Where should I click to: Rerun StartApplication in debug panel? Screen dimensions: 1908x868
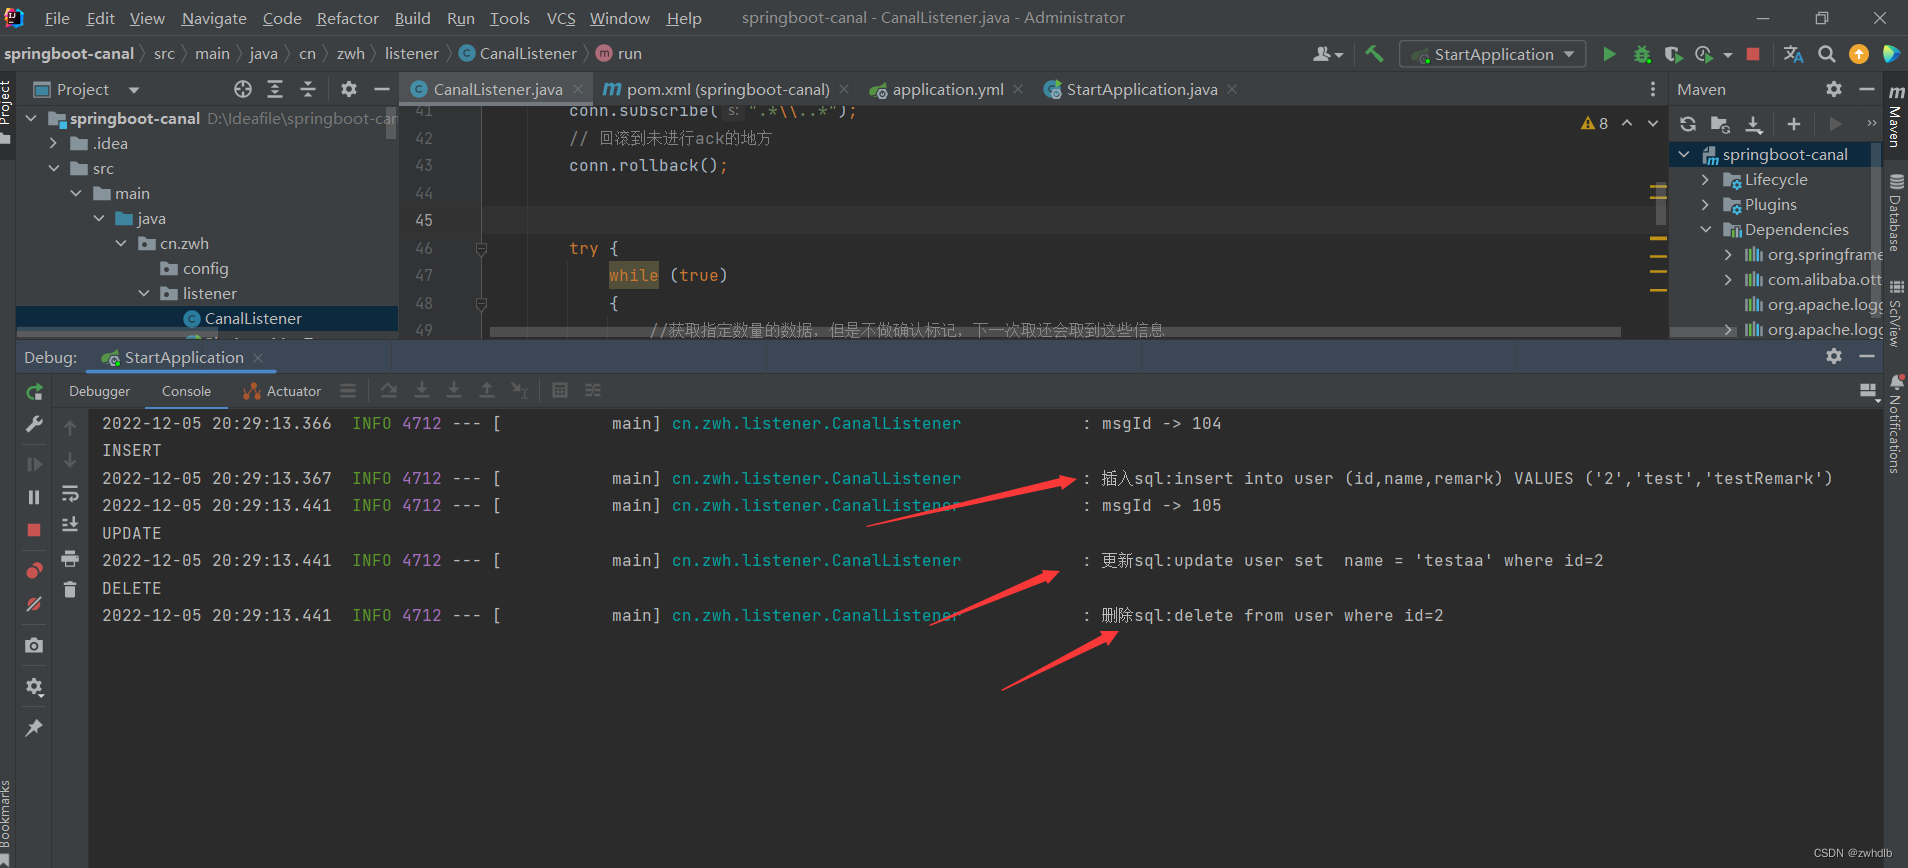click(x=34, y=392)
